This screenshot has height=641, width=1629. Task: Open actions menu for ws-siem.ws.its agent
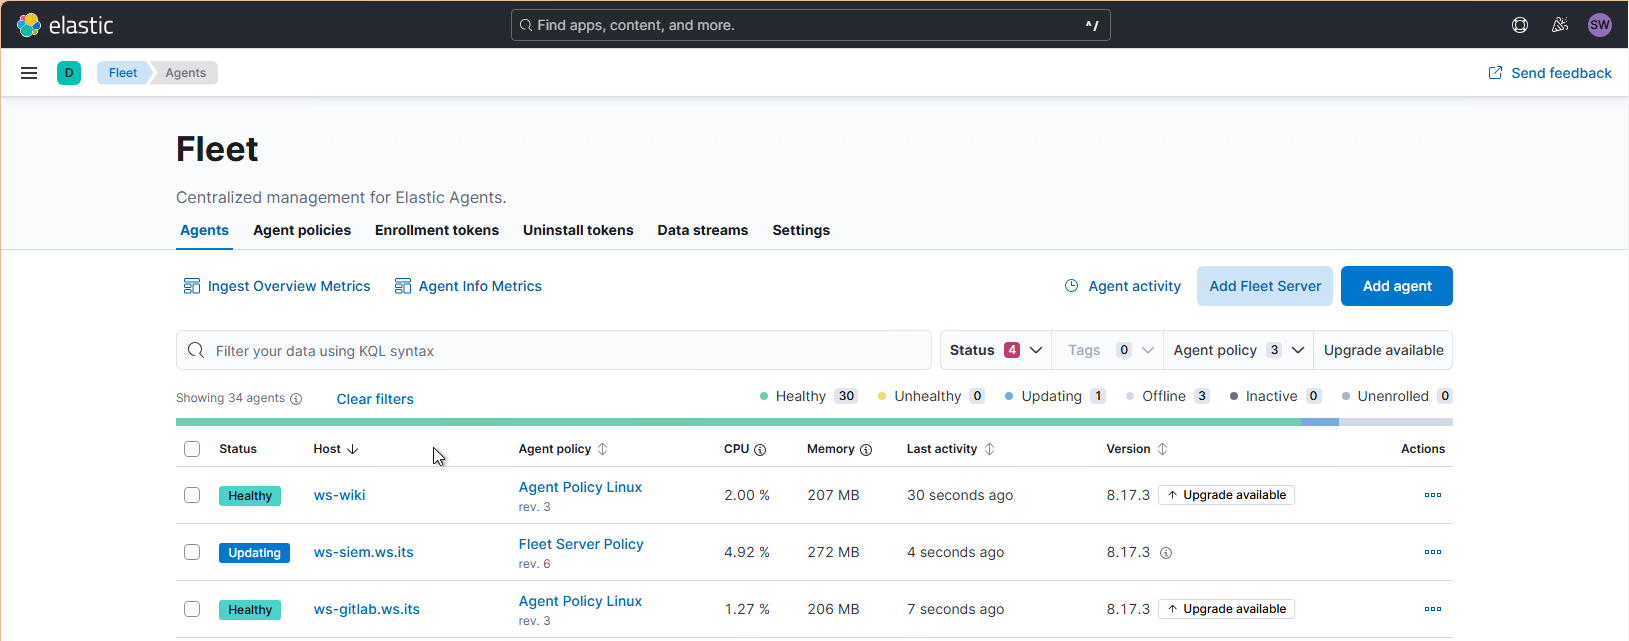(1433, 552)
